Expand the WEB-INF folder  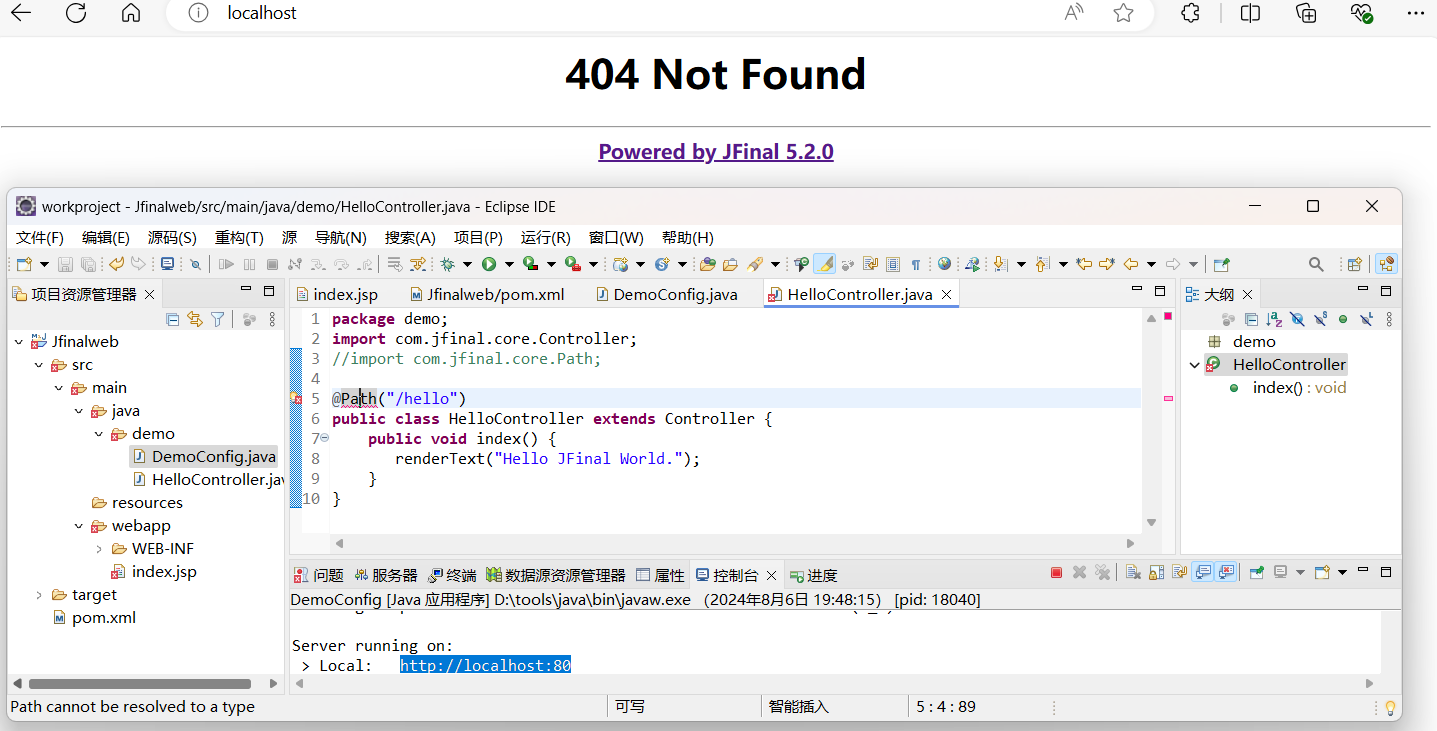tap(99, 549)
